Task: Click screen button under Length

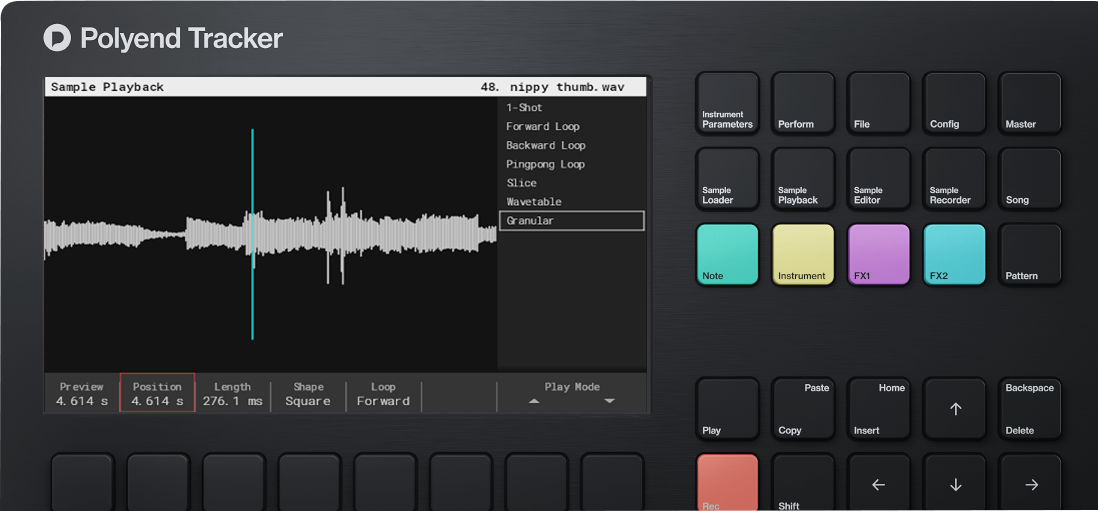Action: [x=234, y=483]
